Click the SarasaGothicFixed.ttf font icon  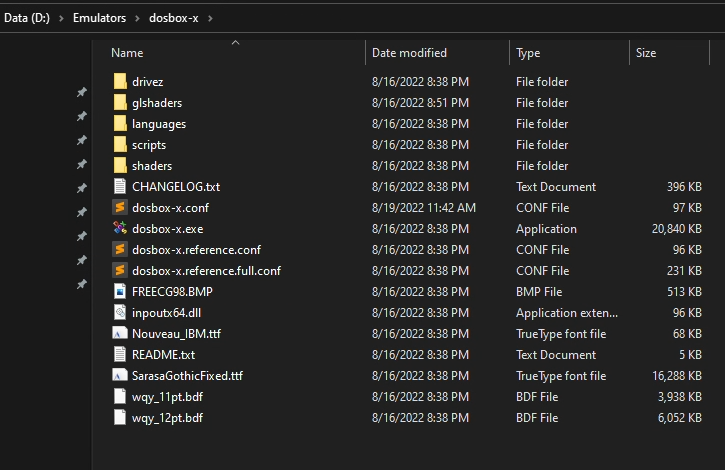[x=120, y=375]
